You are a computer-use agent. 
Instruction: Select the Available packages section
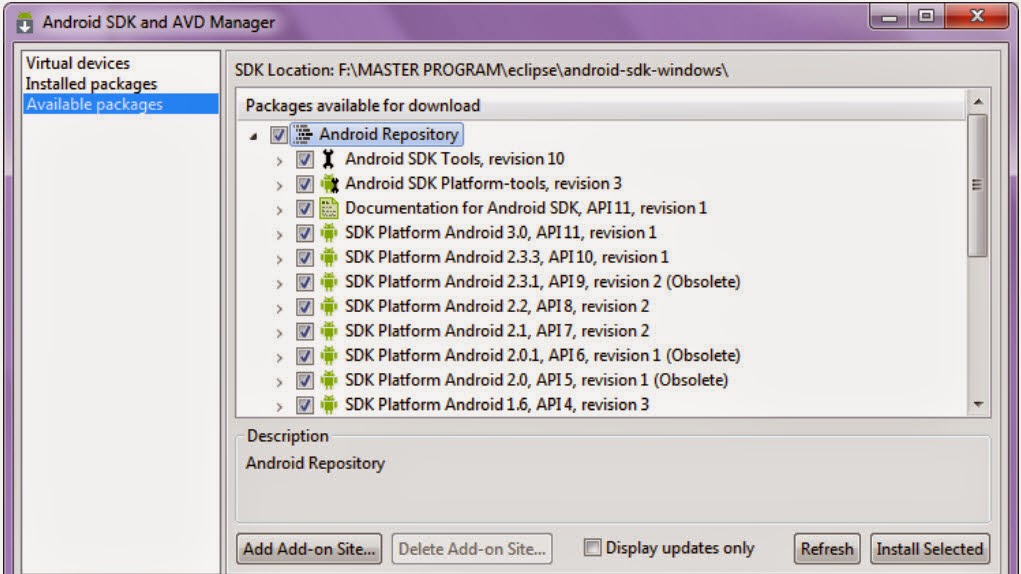coord(120,104)
